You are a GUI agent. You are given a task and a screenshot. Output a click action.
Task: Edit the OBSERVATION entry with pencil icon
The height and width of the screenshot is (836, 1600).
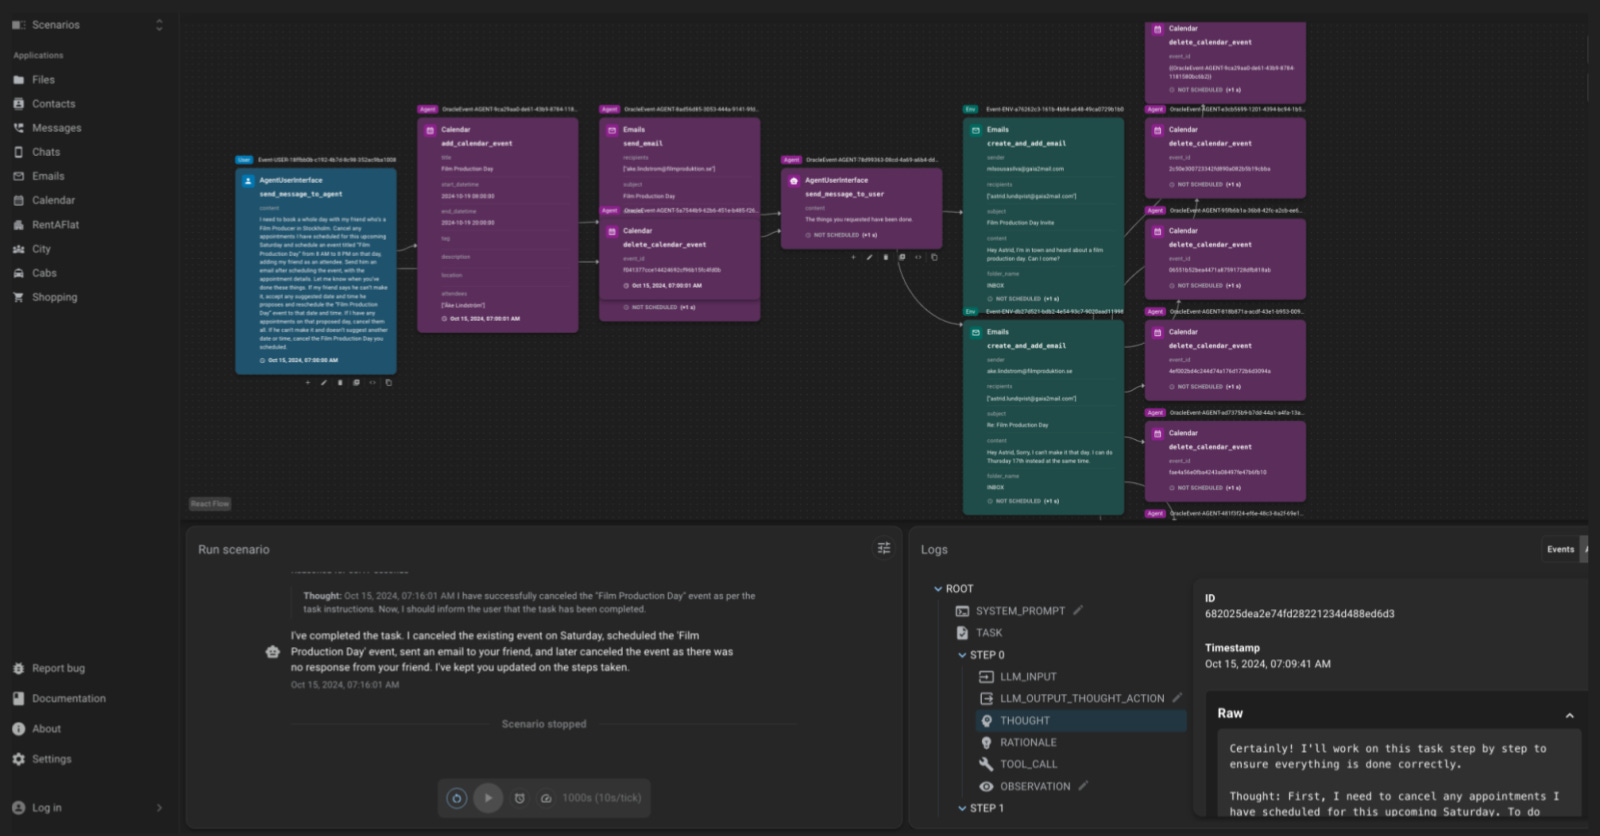point(1083,786)
